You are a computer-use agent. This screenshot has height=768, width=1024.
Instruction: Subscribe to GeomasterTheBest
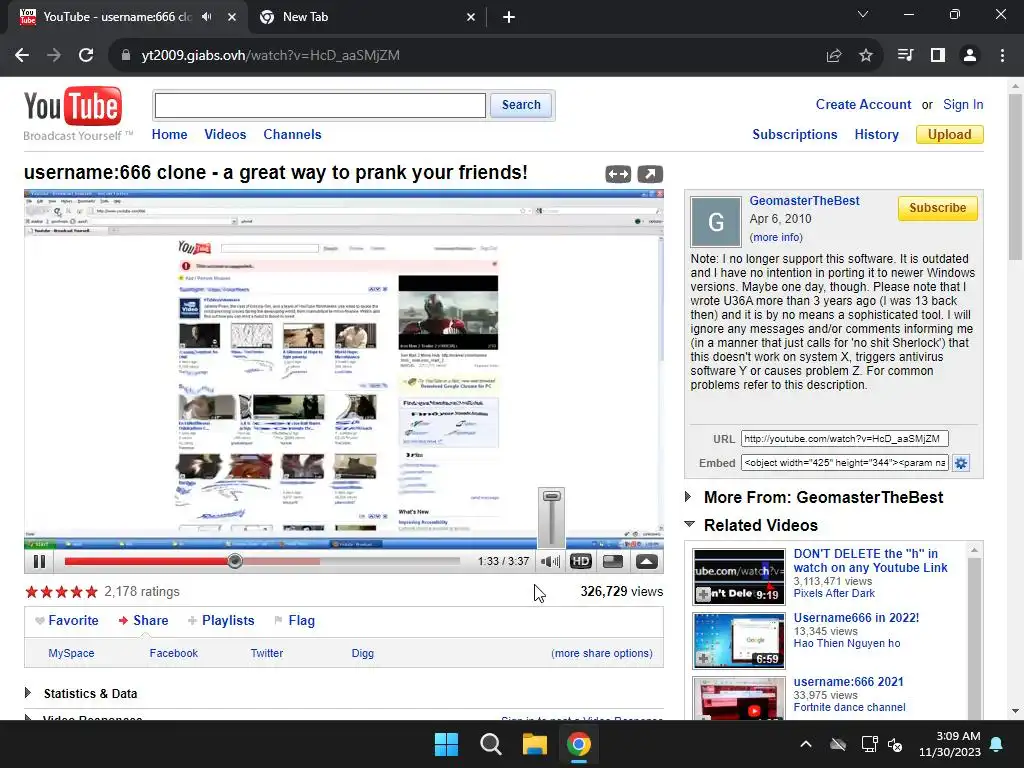click(937, 208)
